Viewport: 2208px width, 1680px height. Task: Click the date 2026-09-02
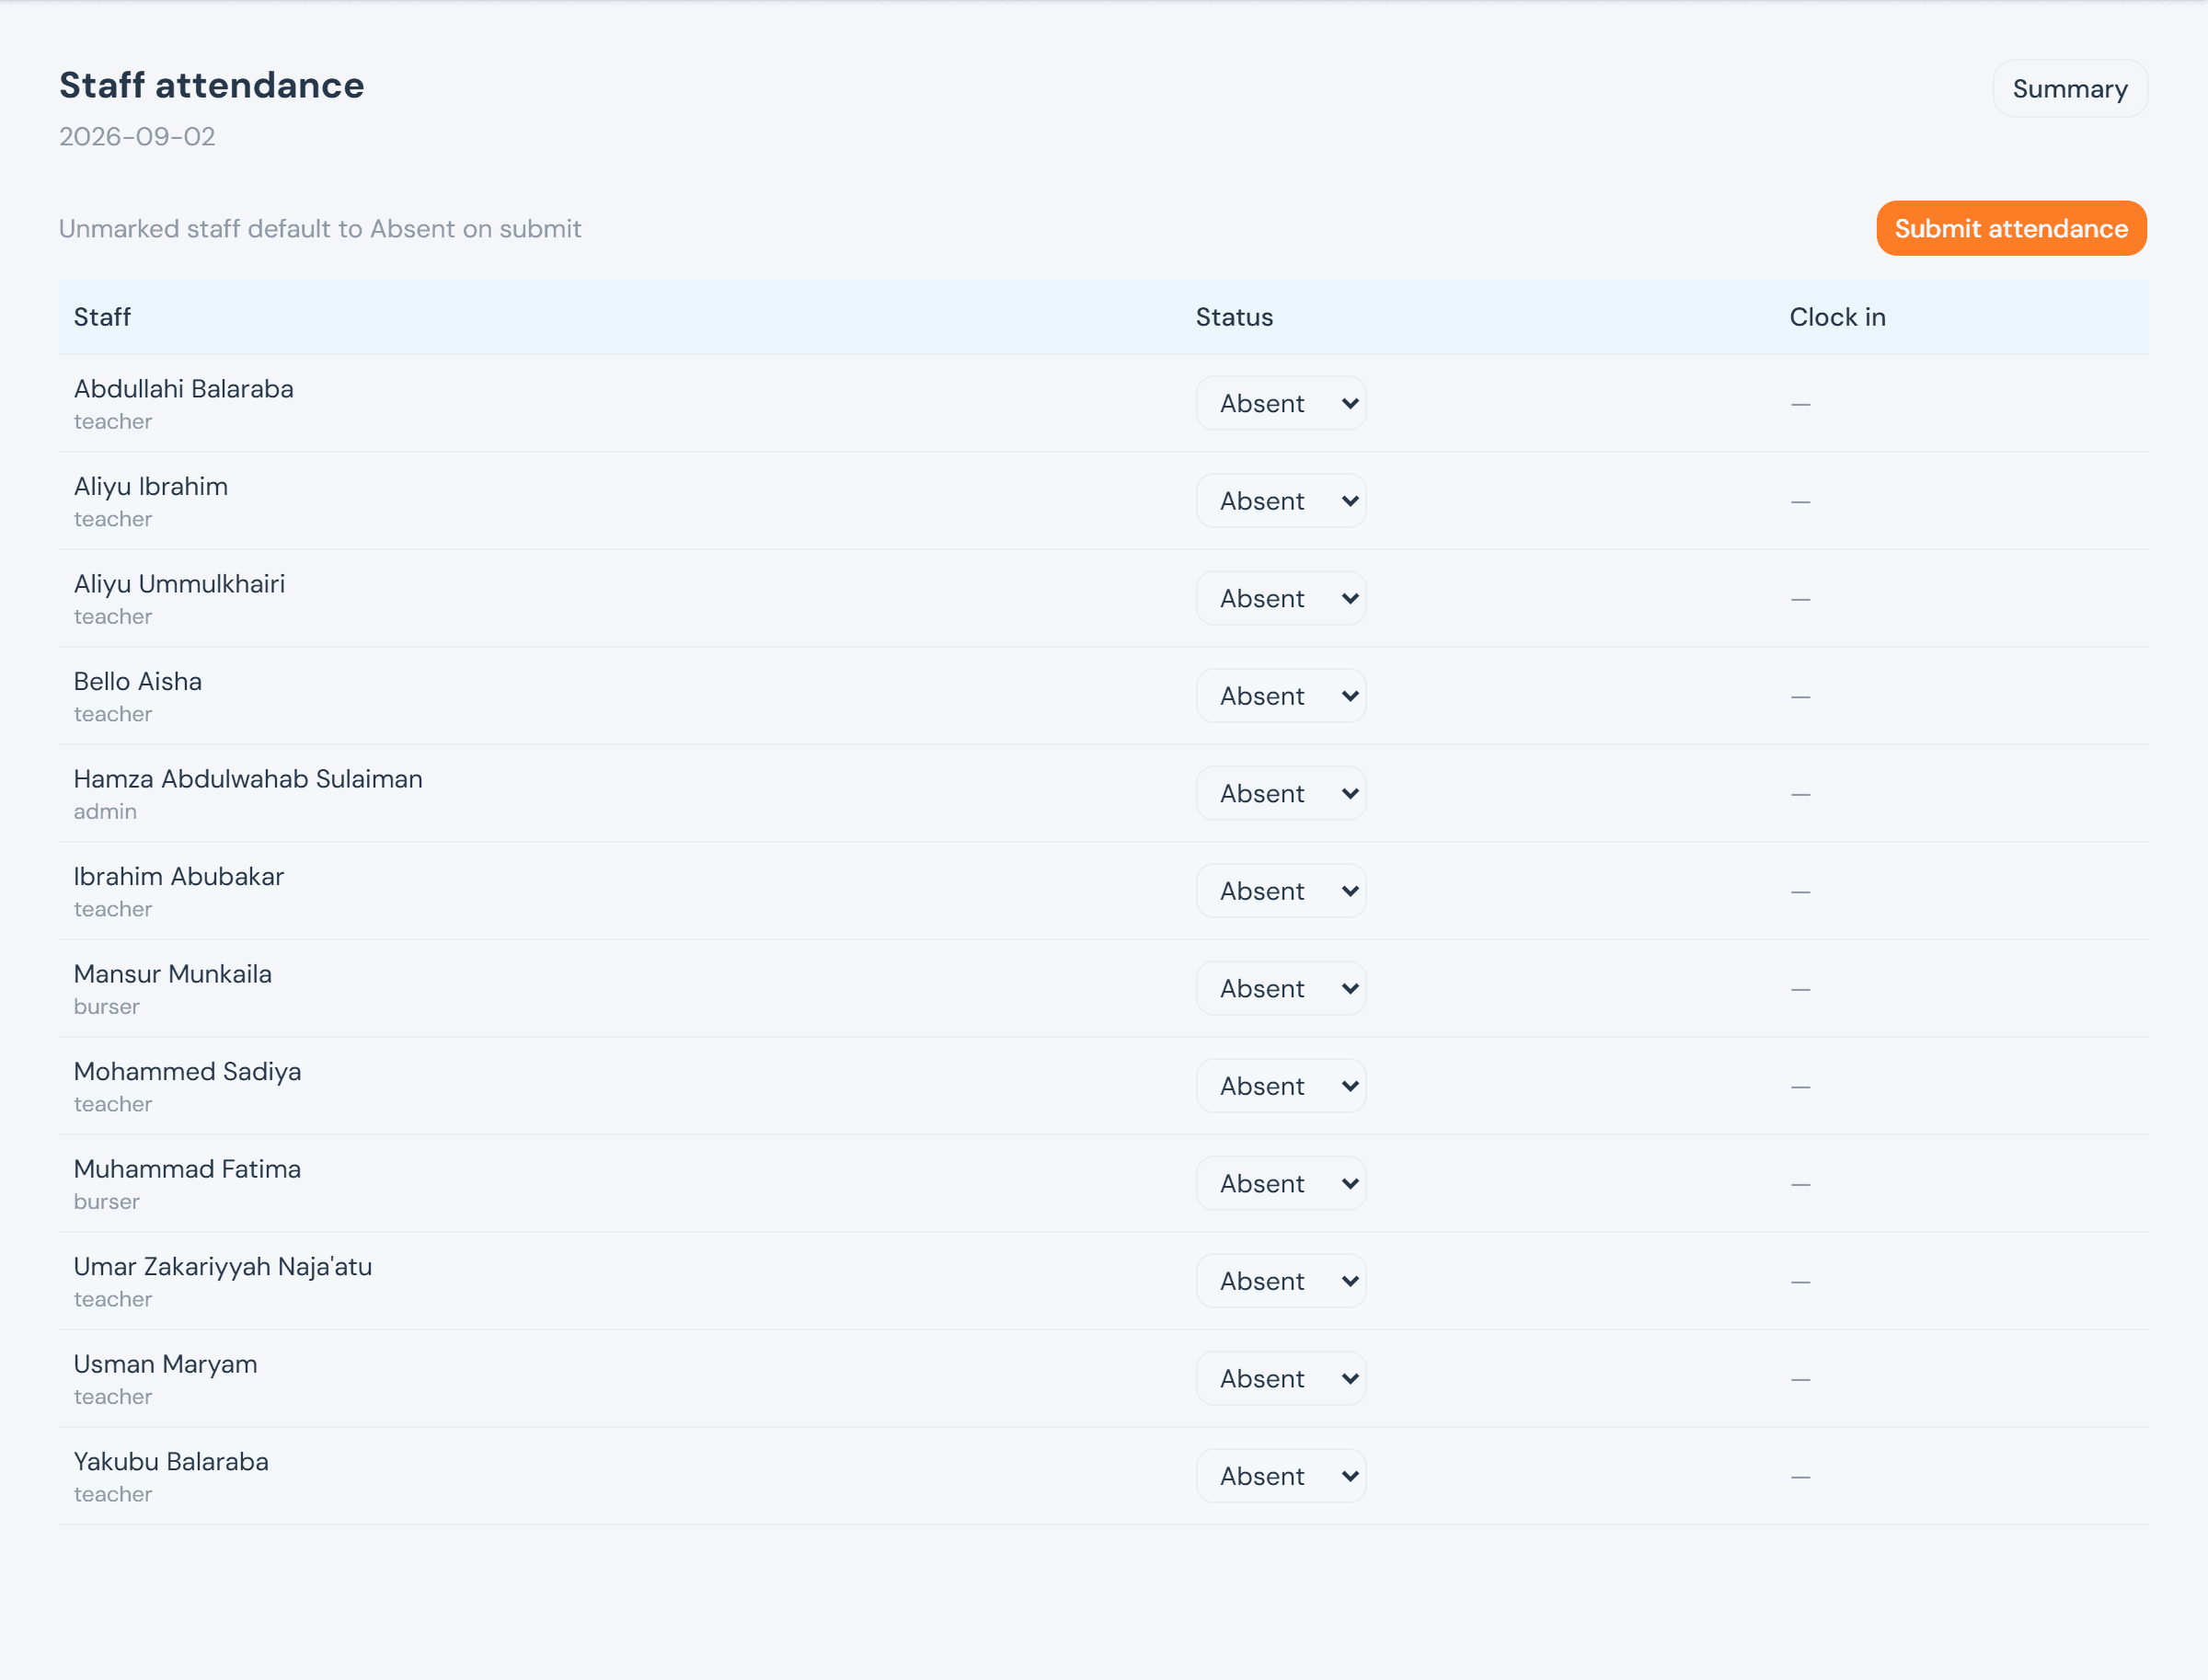coord(137,136)
